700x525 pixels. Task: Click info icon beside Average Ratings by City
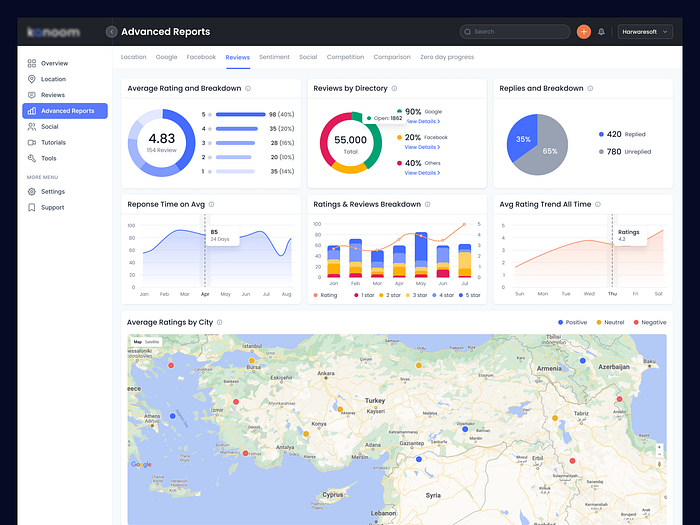pos(220,322)
